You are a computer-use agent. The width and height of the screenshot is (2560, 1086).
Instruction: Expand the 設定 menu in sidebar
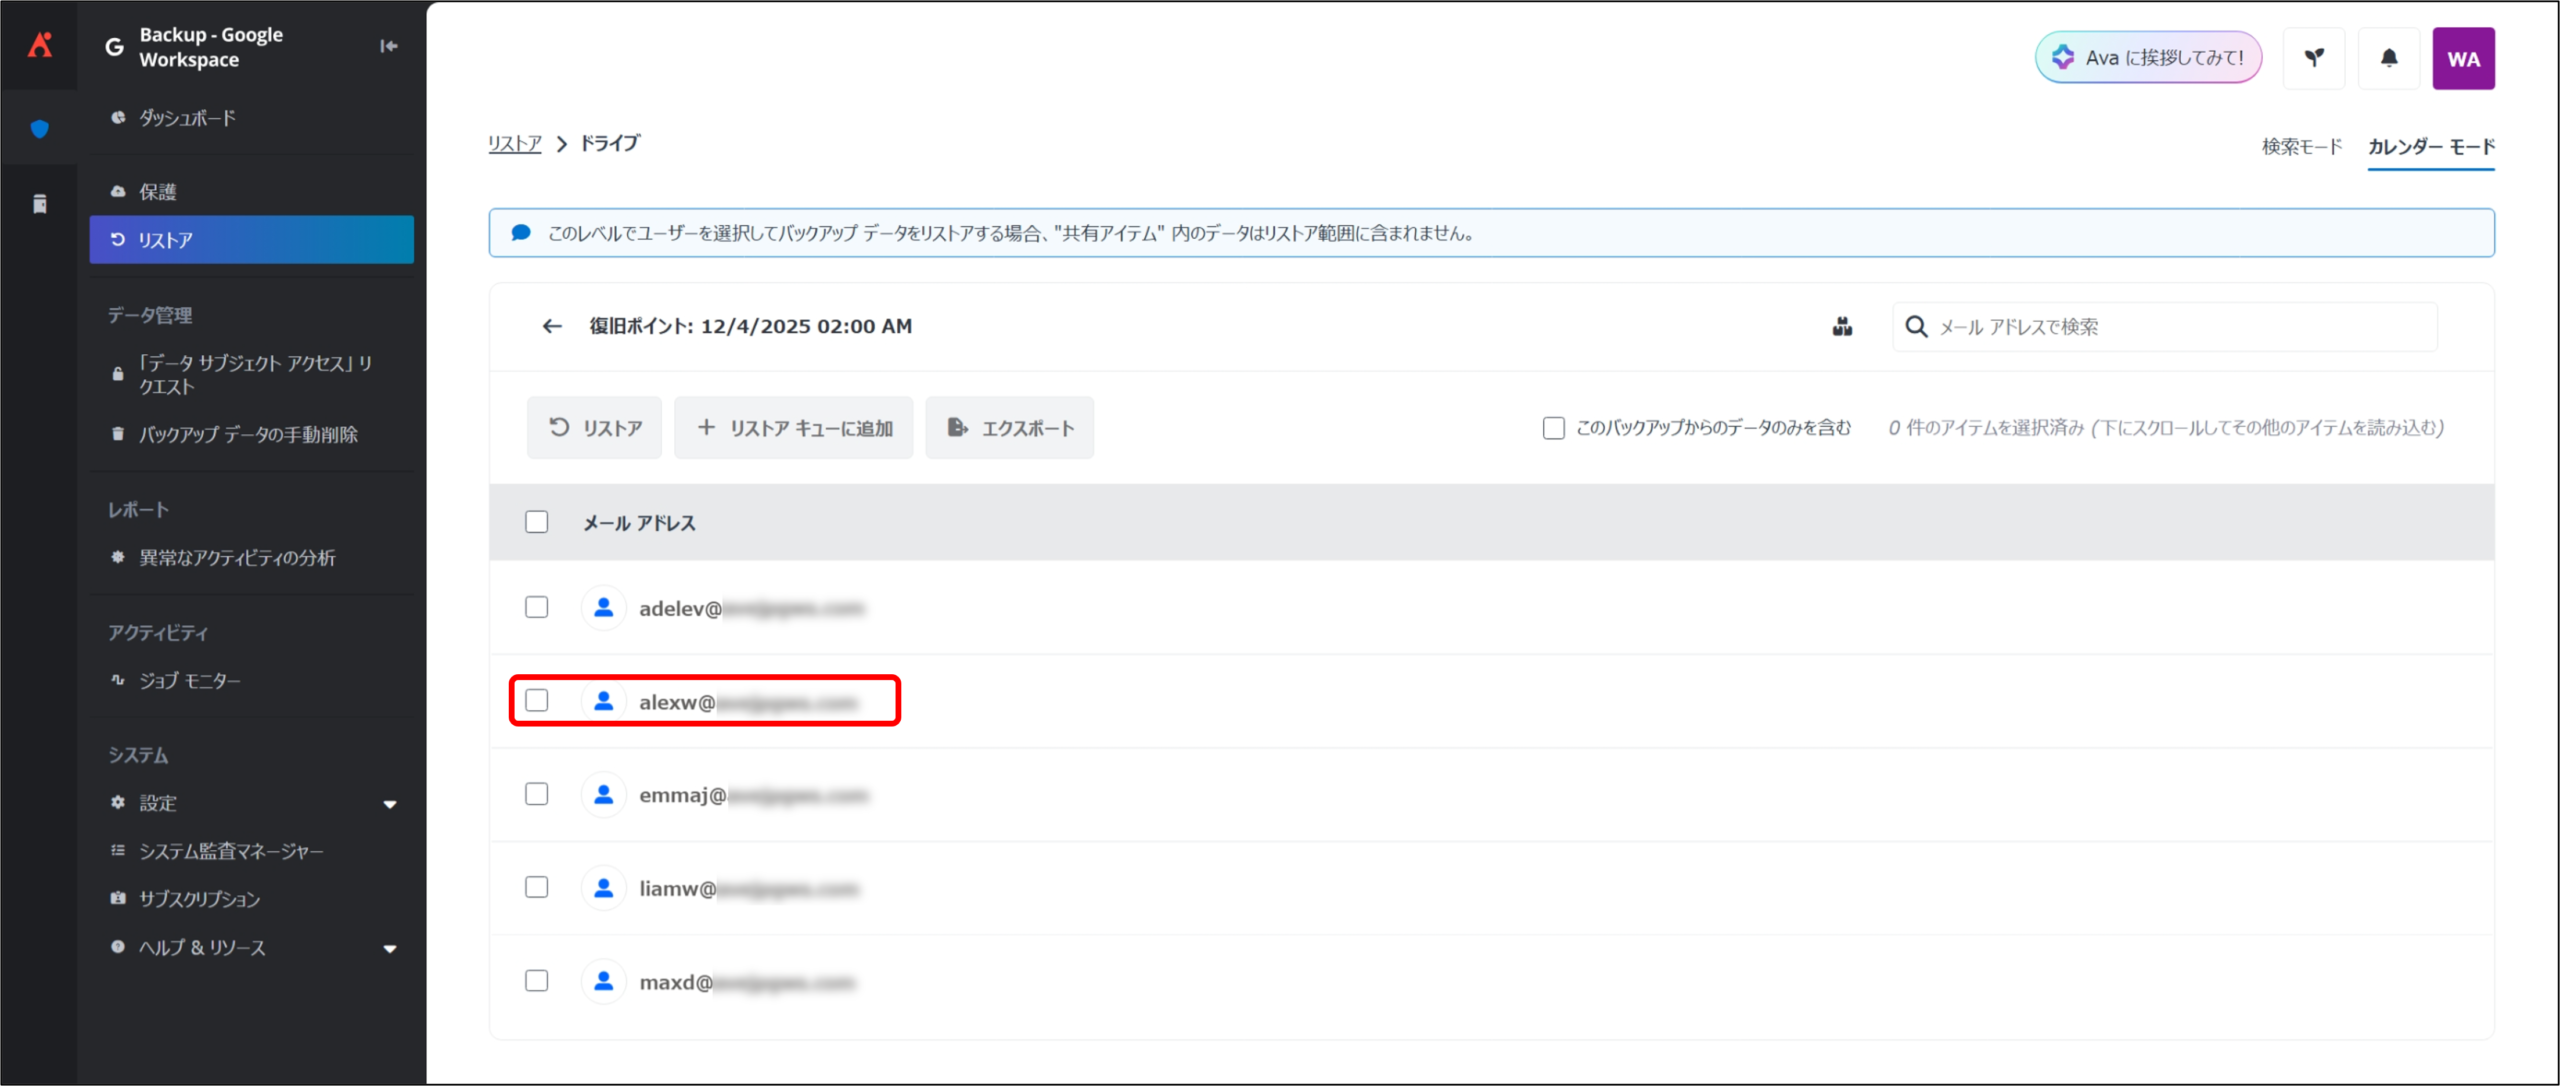point(390,804)
